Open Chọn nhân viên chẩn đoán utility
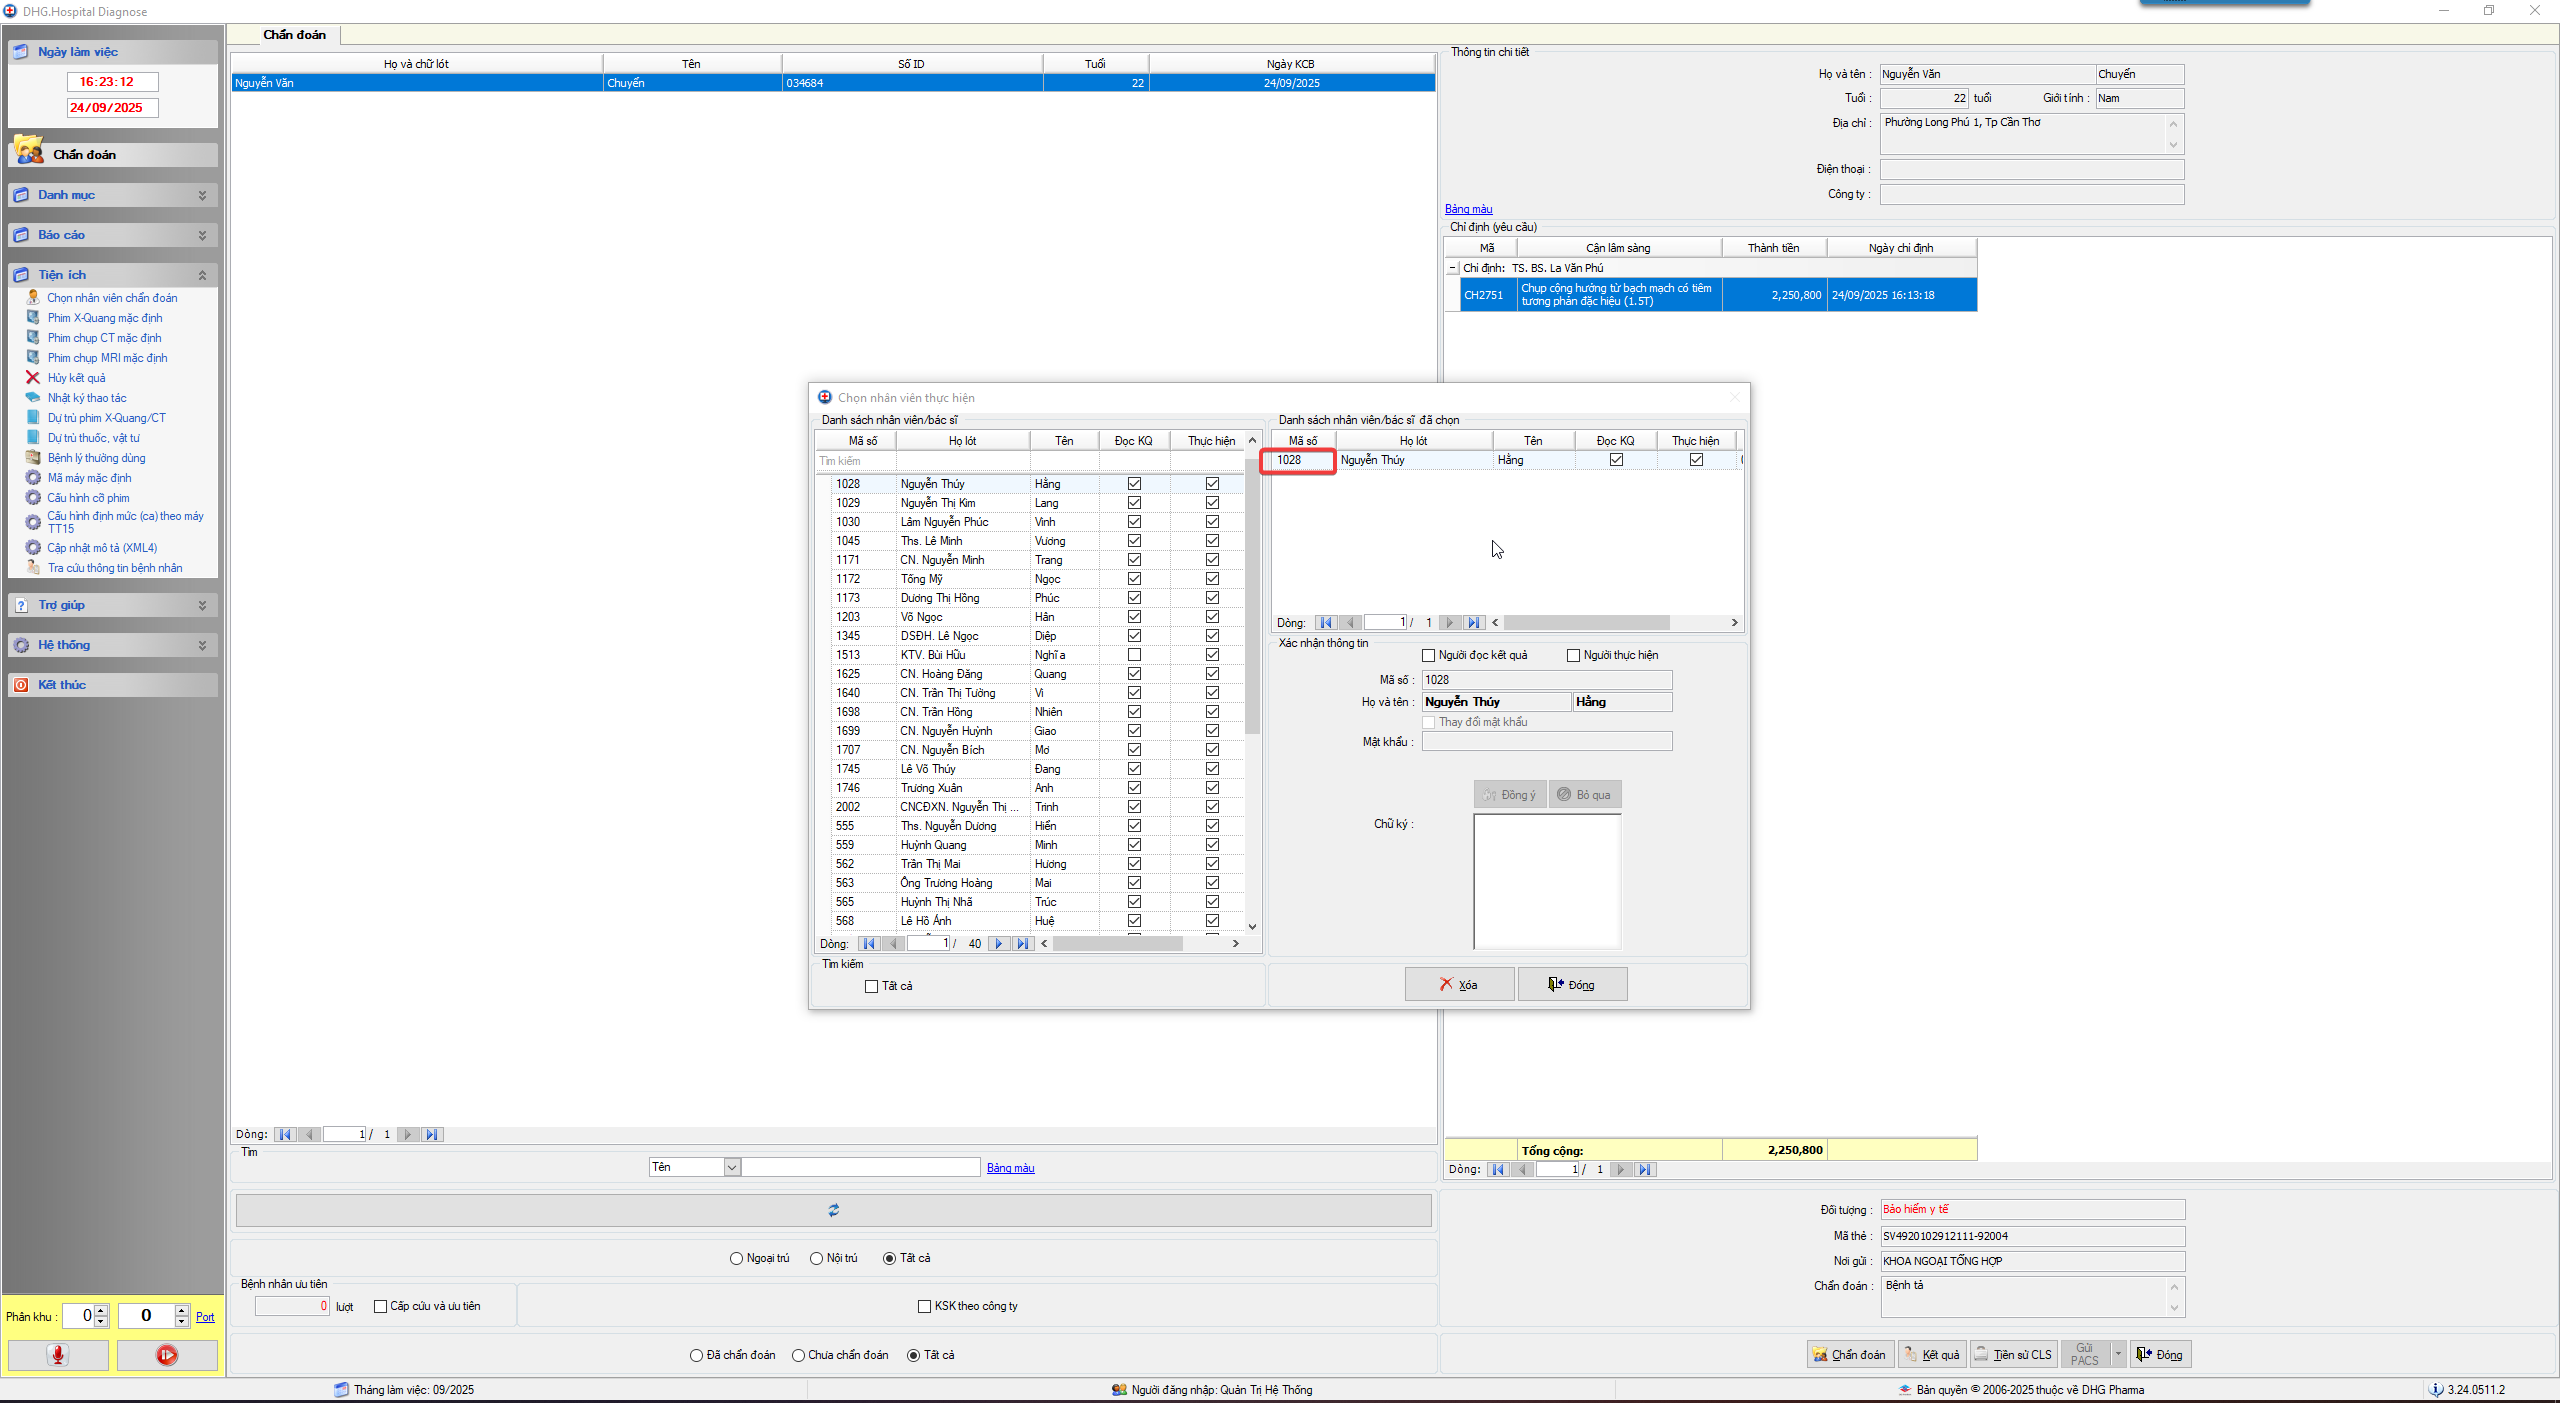2560x1403 pixels. (112, 298)
